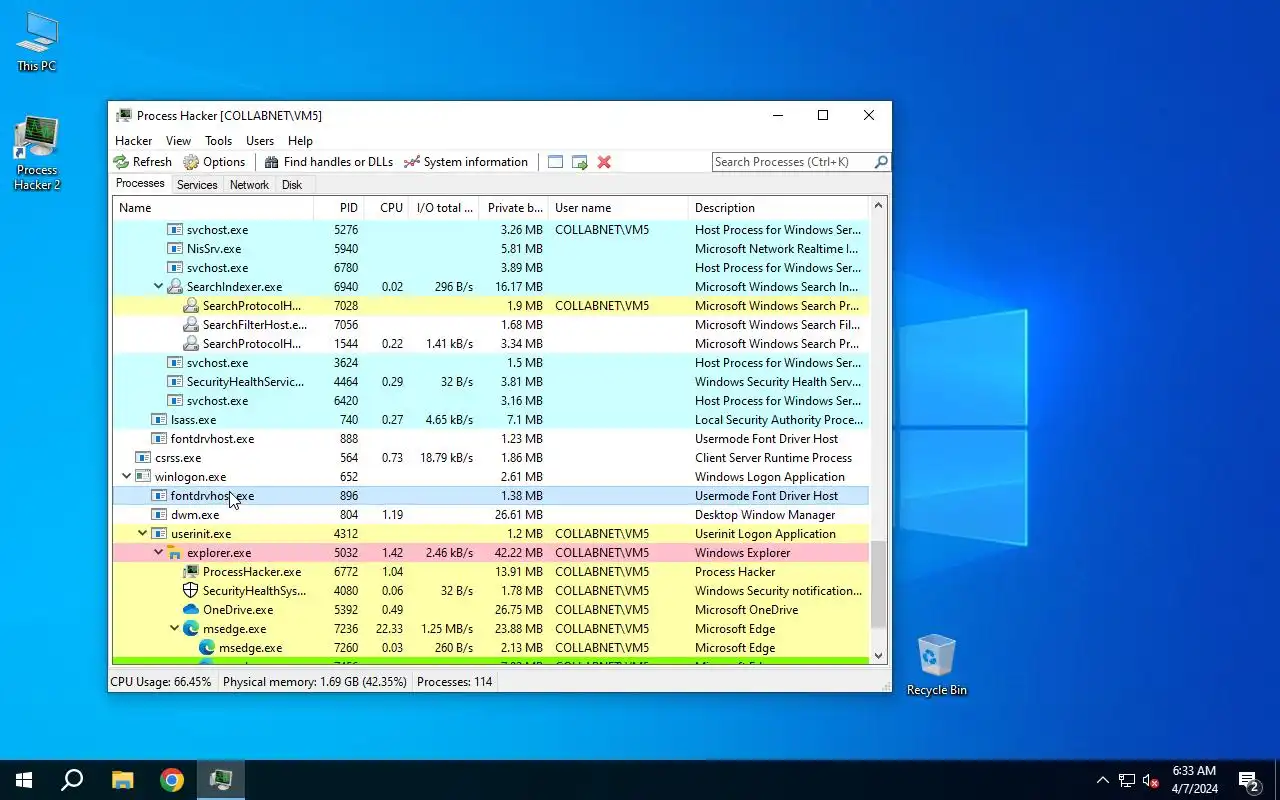Open taskbar Search
The image size is (1280, 800).
pos(72,780)
